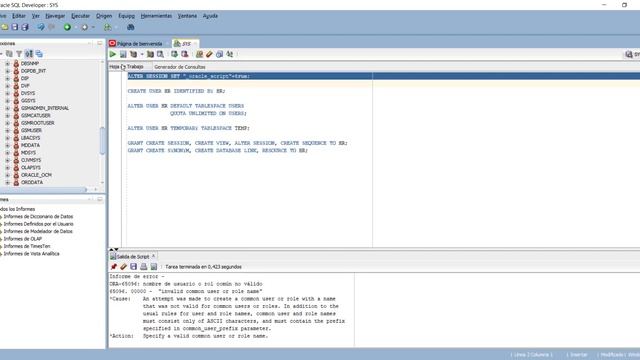
Task: Switch to Página de bienvenida tab
Action: (139, 43)
